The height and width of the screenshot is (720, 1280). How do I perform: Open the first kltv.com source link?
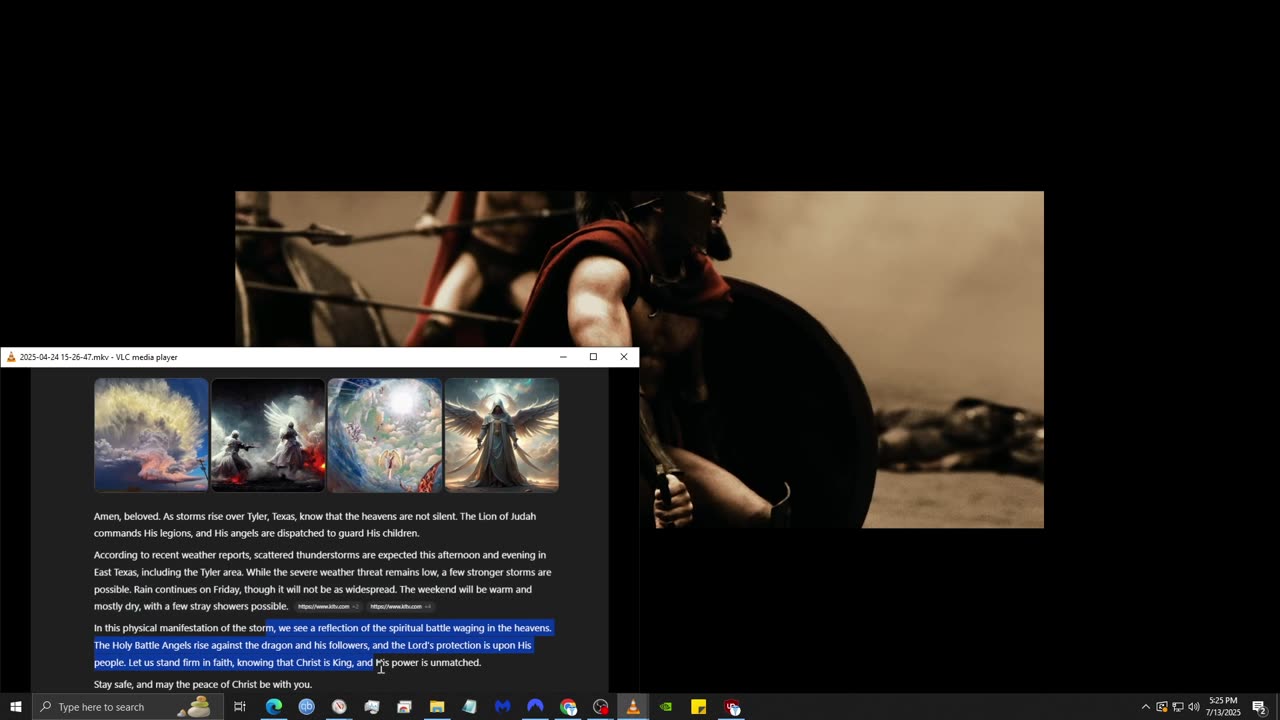pyautogui.click(x=328, y=607)
